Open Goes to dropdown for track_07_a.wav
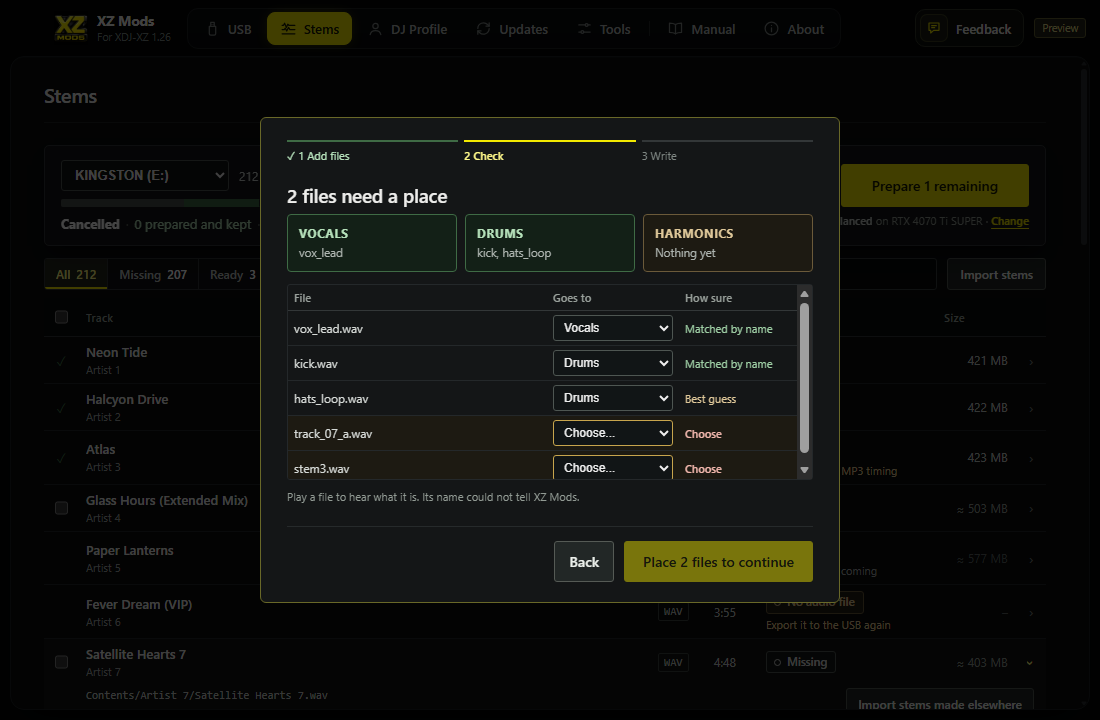The height and width of the screenshot is (720, 1100). click(612, 433)
